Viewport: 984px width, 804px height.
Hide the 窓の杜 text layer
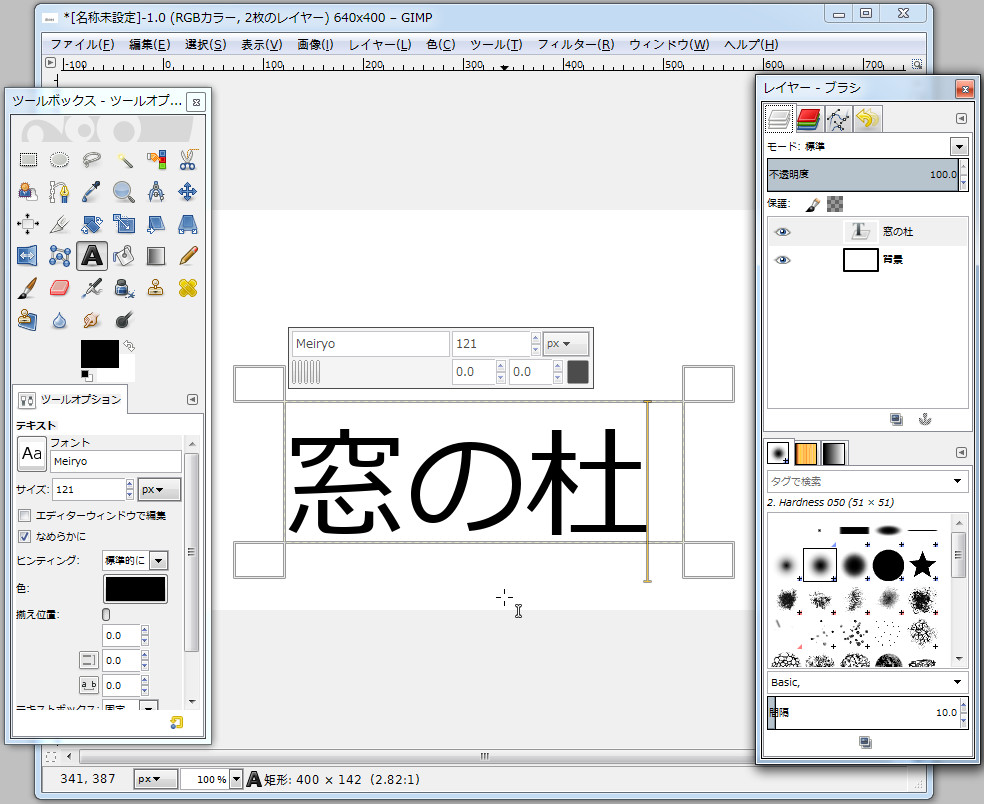point(783,231)
